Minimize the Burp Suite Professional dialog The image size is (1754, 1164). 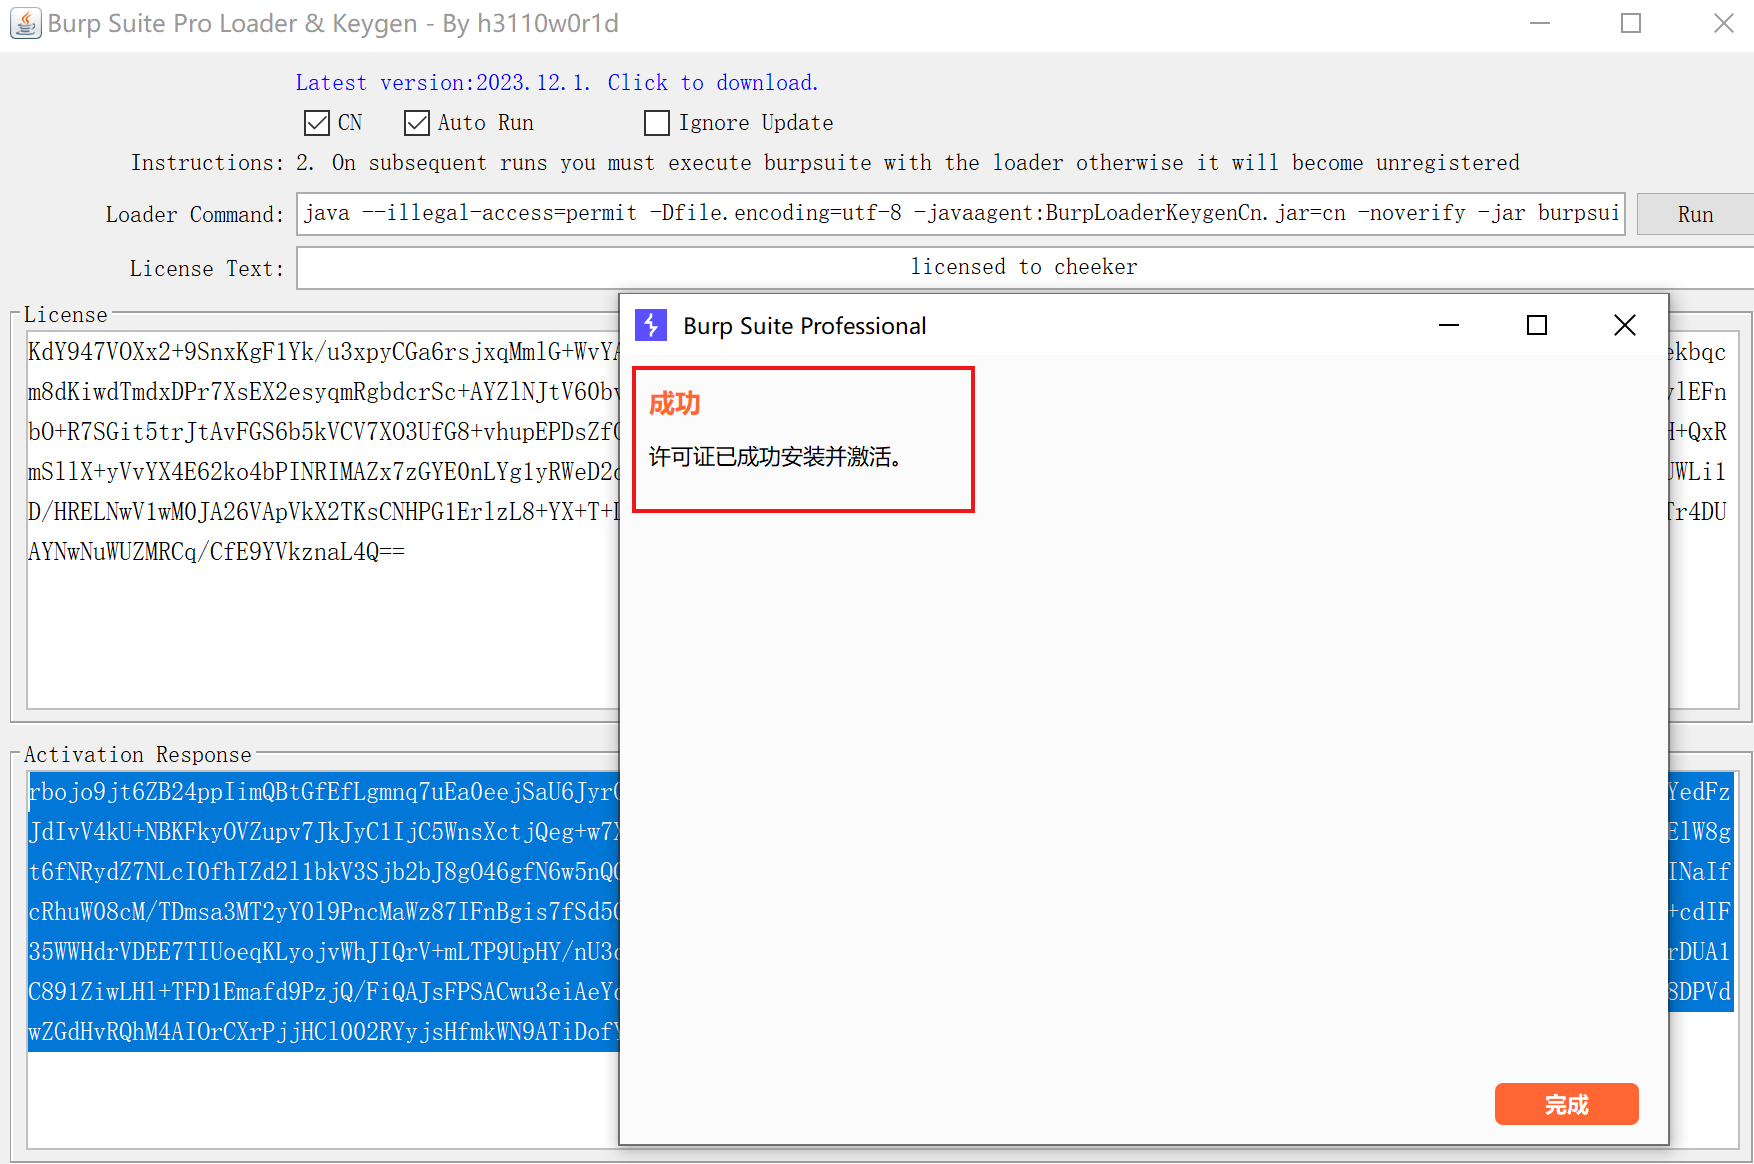1449,325
